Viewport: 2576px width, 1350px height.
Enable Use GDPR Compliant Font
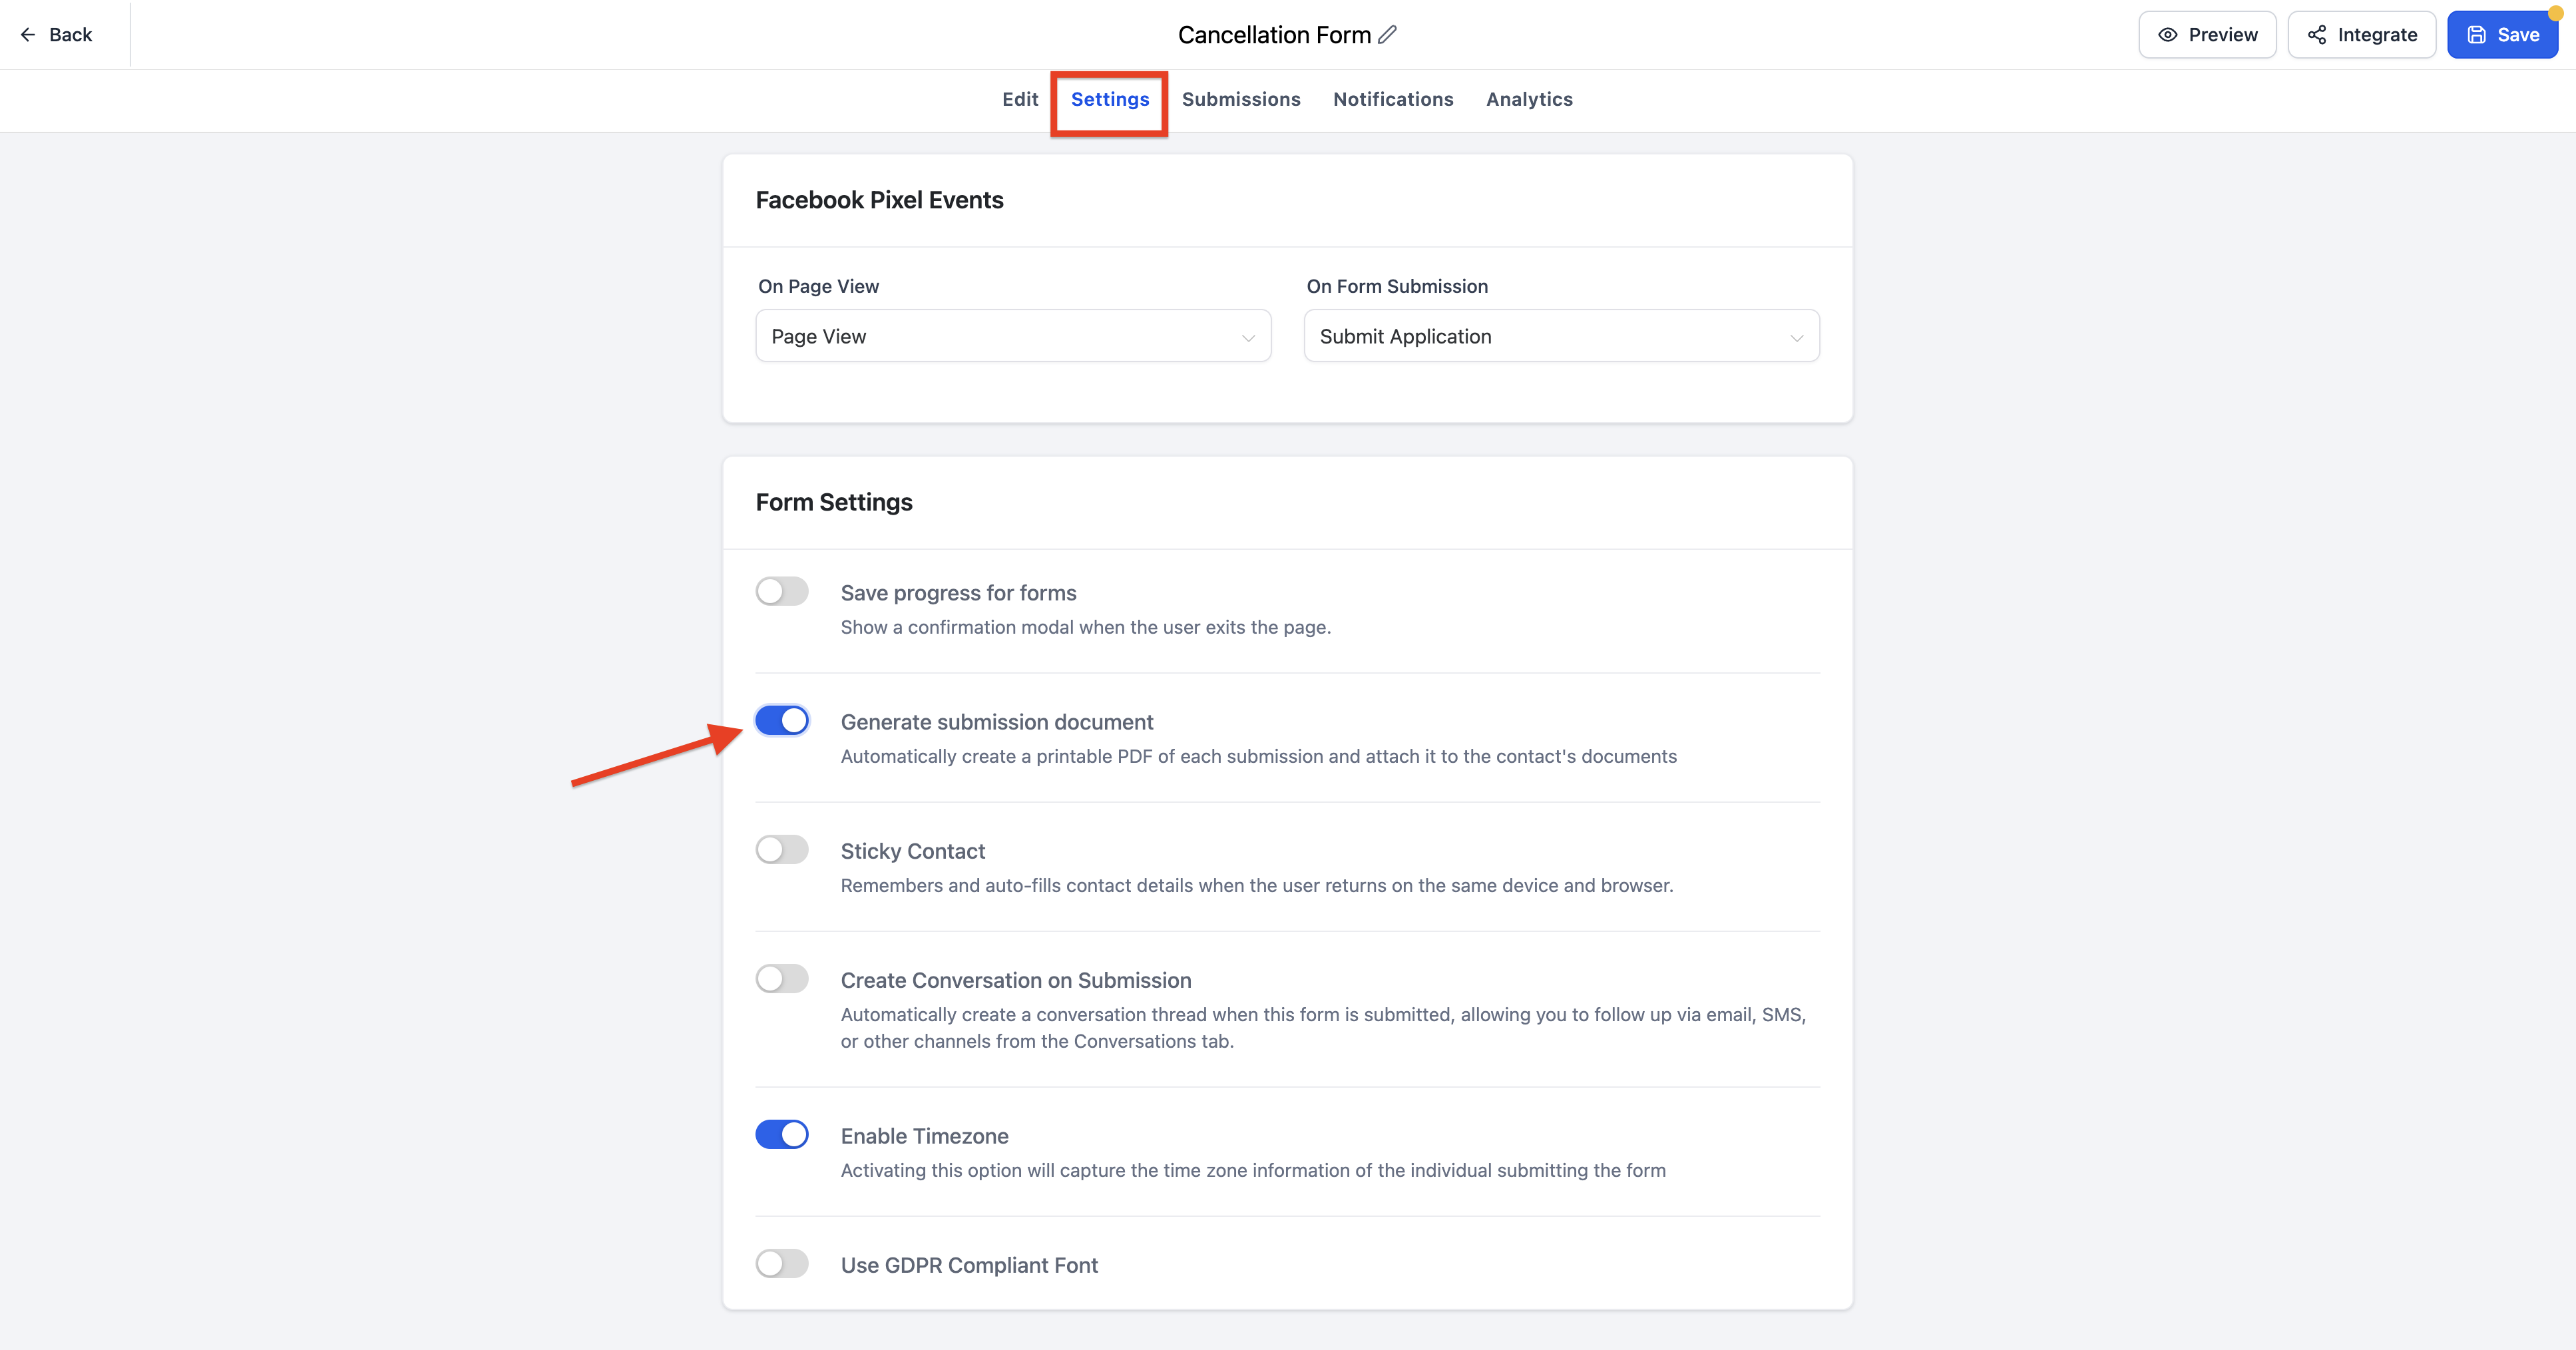[x=782, y=1263]
